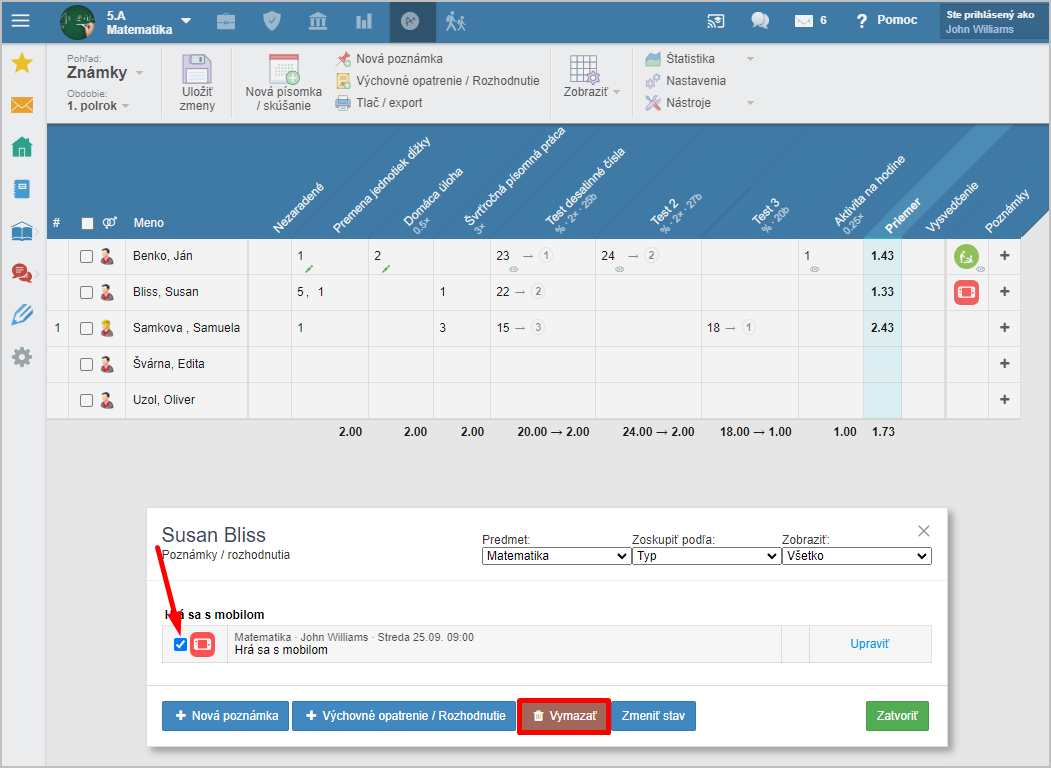Viewport: 1051px width, 768px height.
Task: Click the green Zatvoriť button
Action: (x=896, y=716)
